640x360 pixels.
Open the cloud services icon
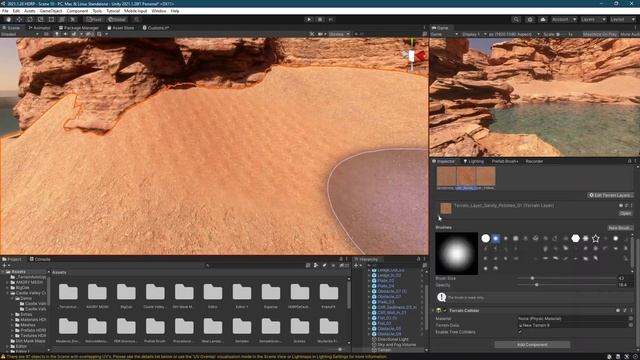pos(543,20)
